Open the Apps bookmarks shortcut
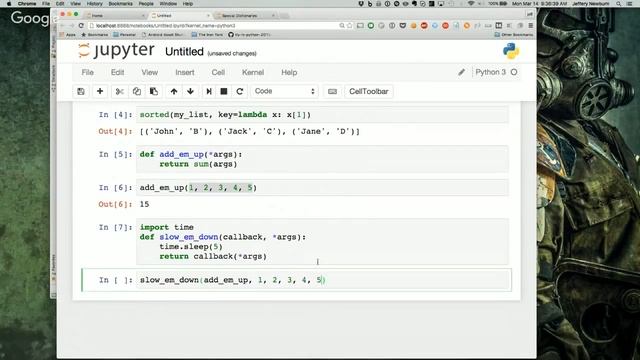The height and width of the screenshot is (360, 640). tap(68, 35)
